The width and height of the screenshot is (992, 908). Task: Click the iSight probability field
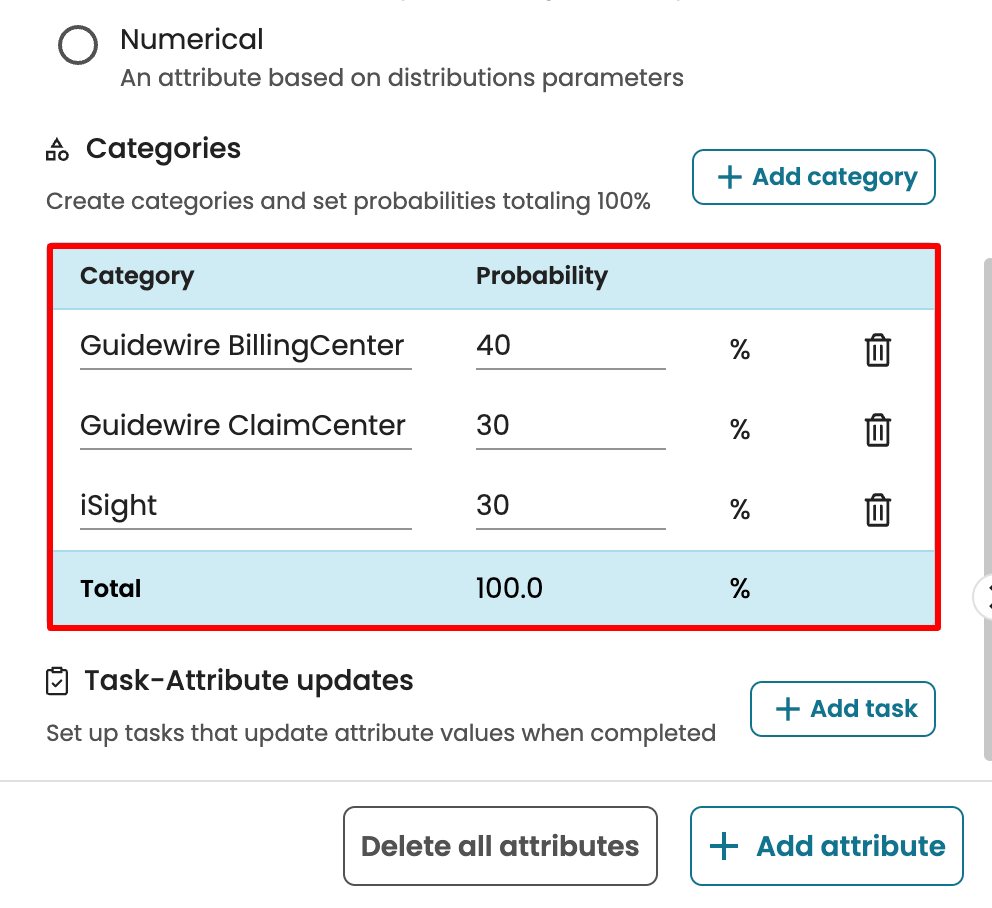click(x=570, y=507)
